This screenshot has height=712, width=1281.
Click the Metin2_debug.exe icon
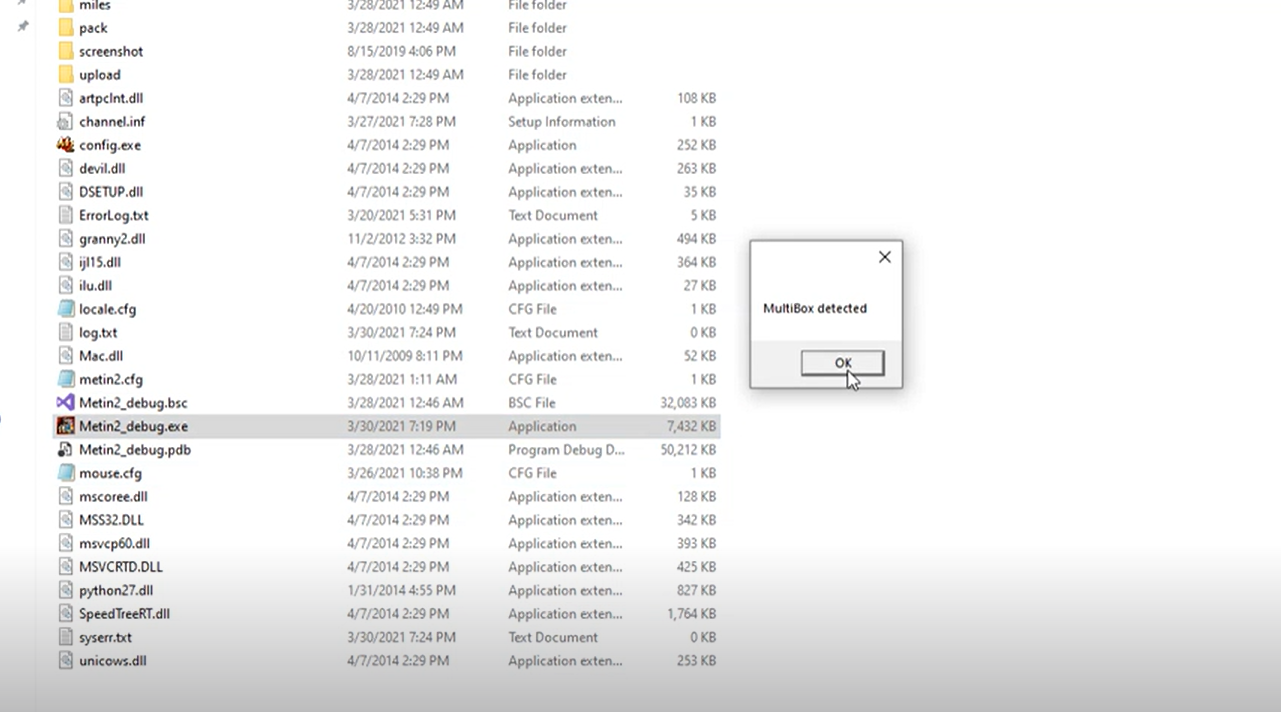(66, 426)
